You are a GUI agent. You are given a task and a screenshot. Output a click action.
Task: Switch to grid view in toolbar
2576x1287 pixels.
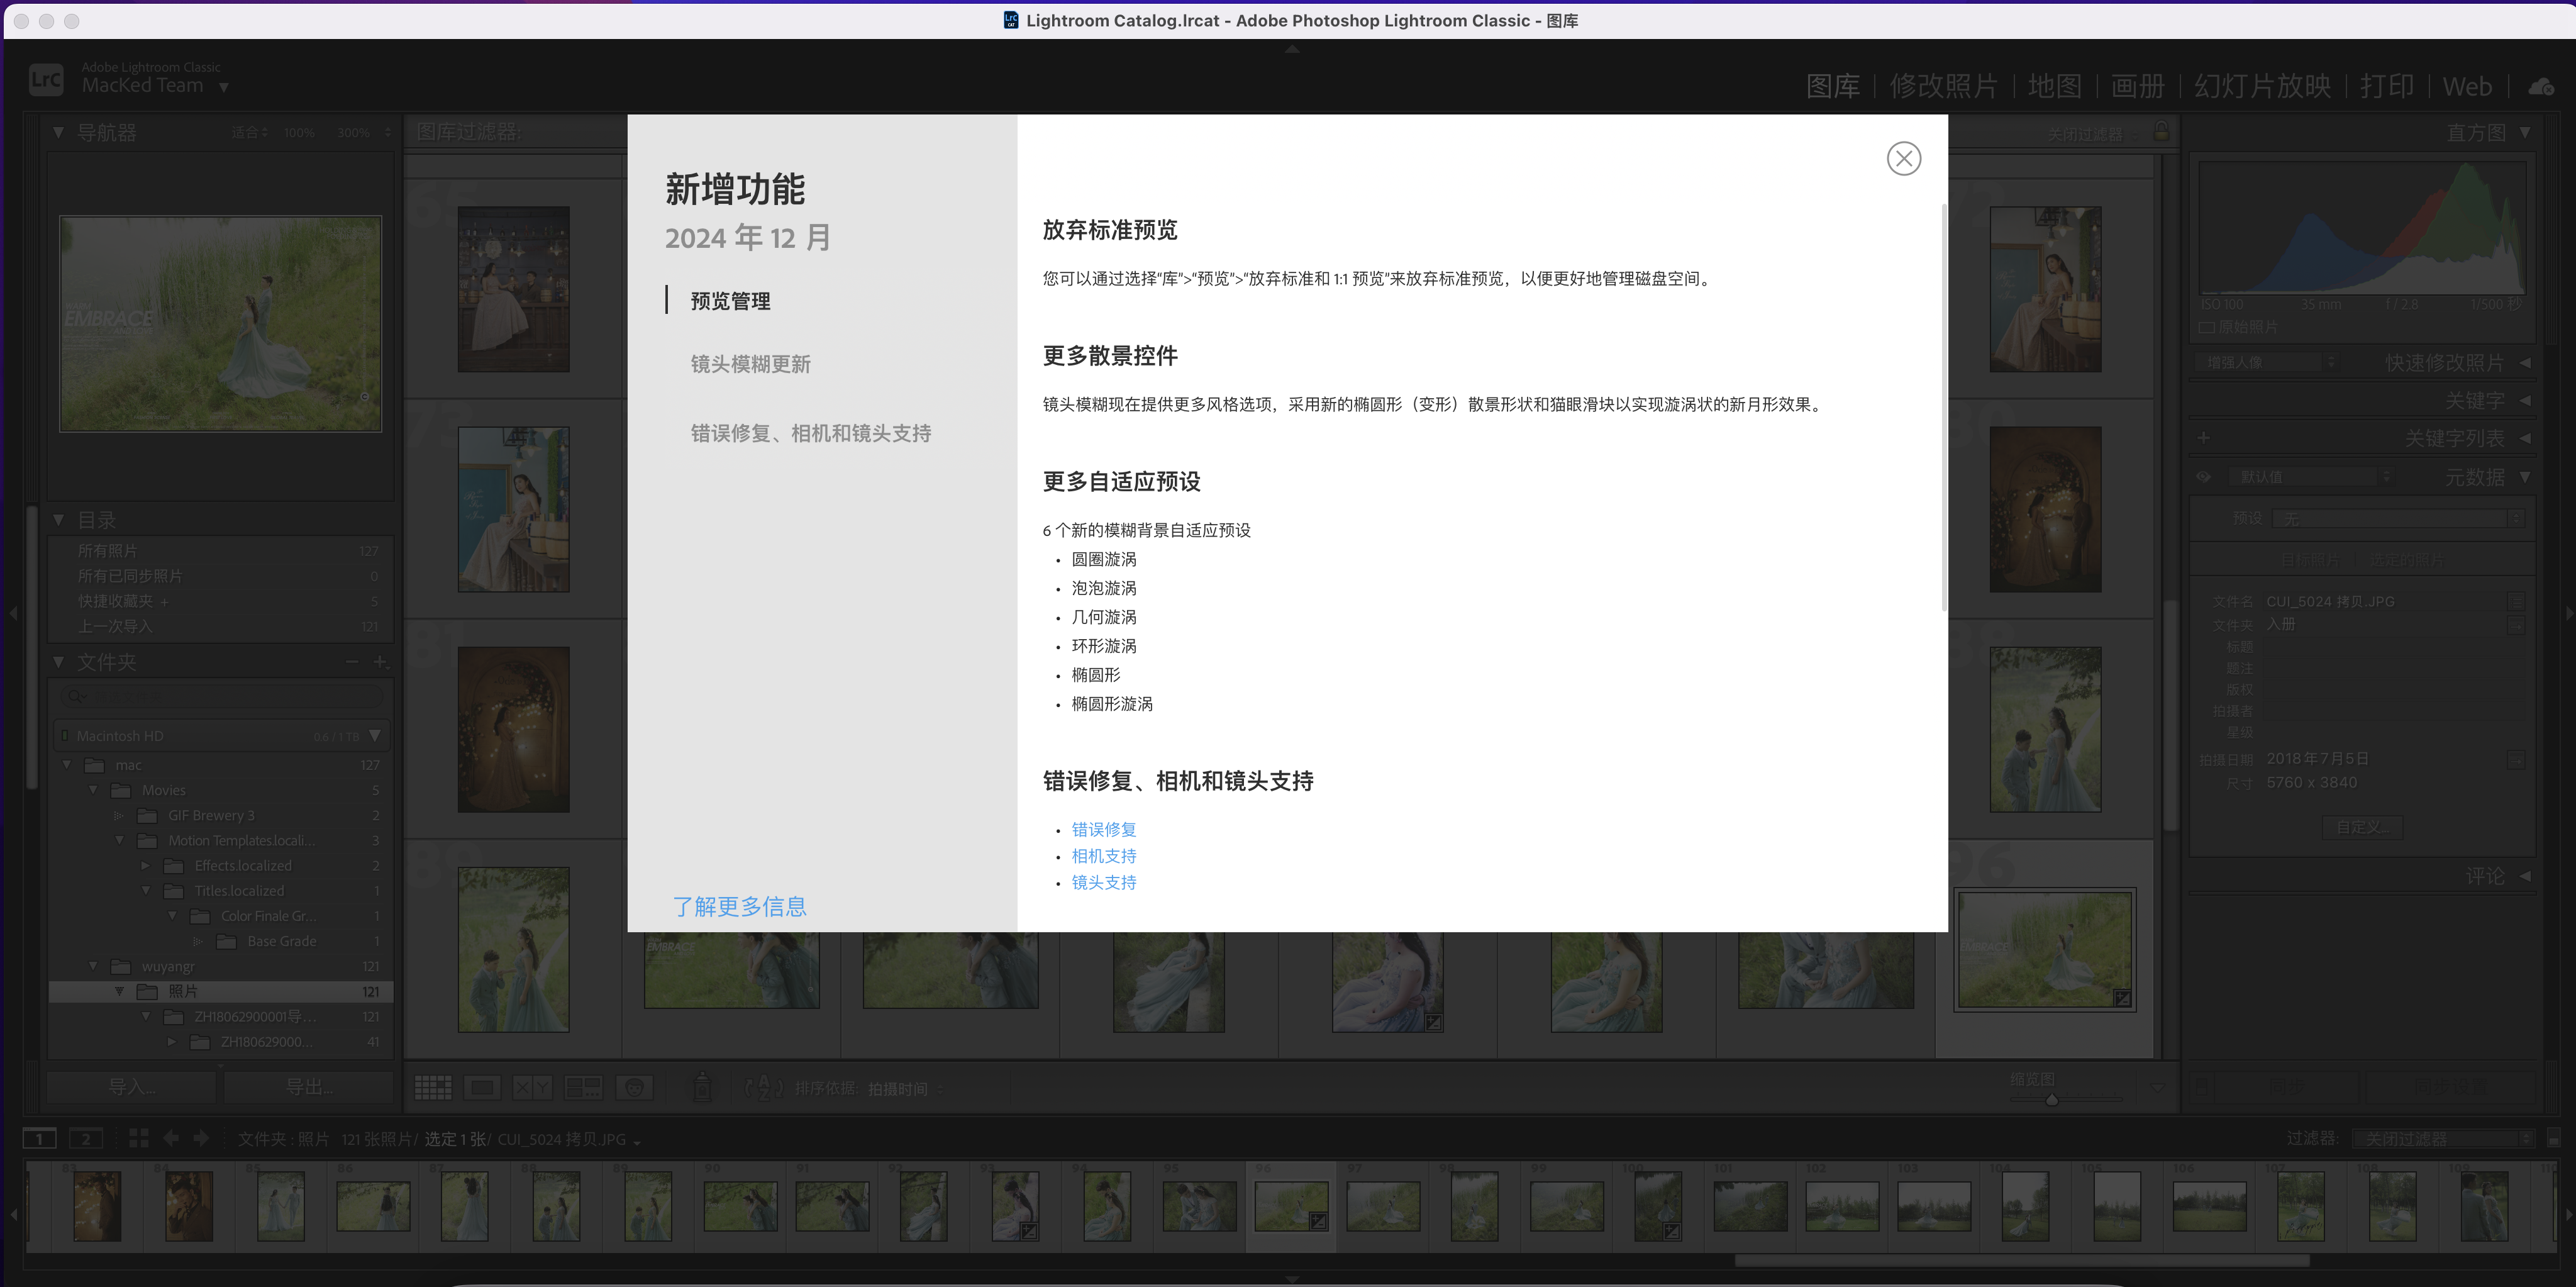(x=433, y=1087)
